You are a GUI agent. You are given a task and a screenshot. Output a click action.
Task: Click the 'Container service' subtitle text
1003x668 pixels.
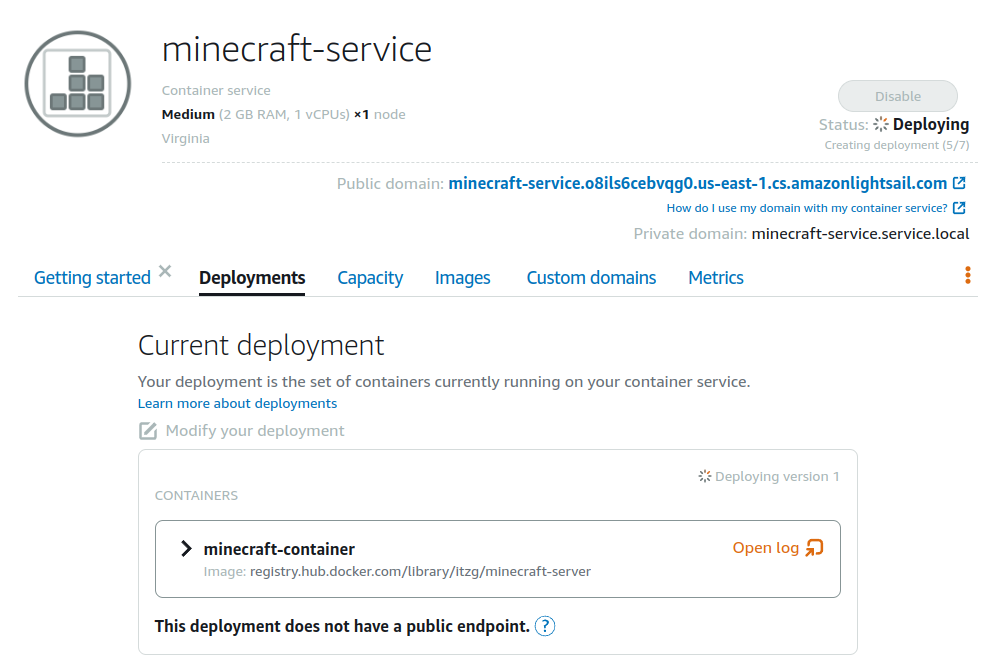pos(216,90)
